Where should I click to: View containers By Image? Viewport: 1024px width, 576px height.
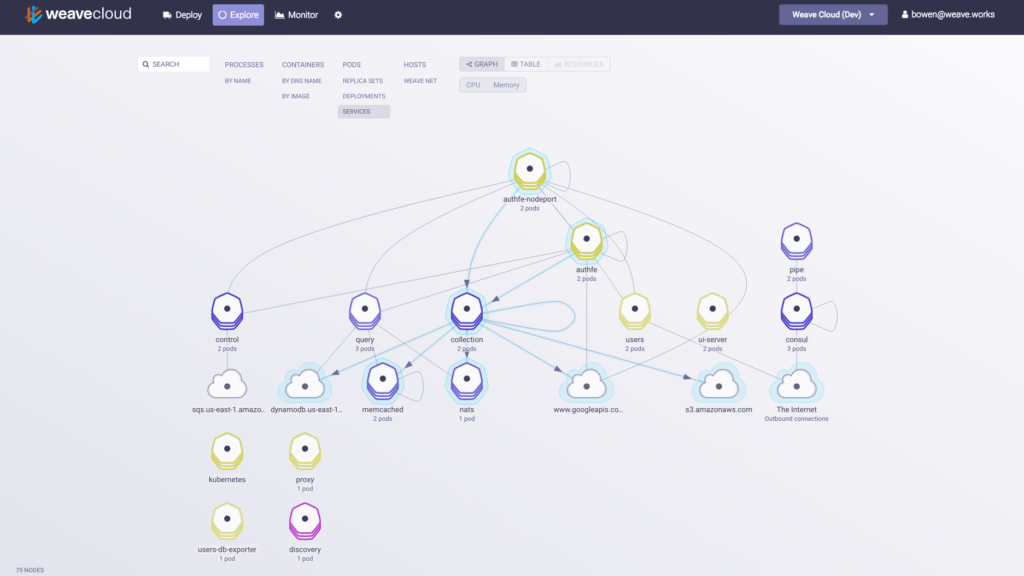(x=296, y=96)
